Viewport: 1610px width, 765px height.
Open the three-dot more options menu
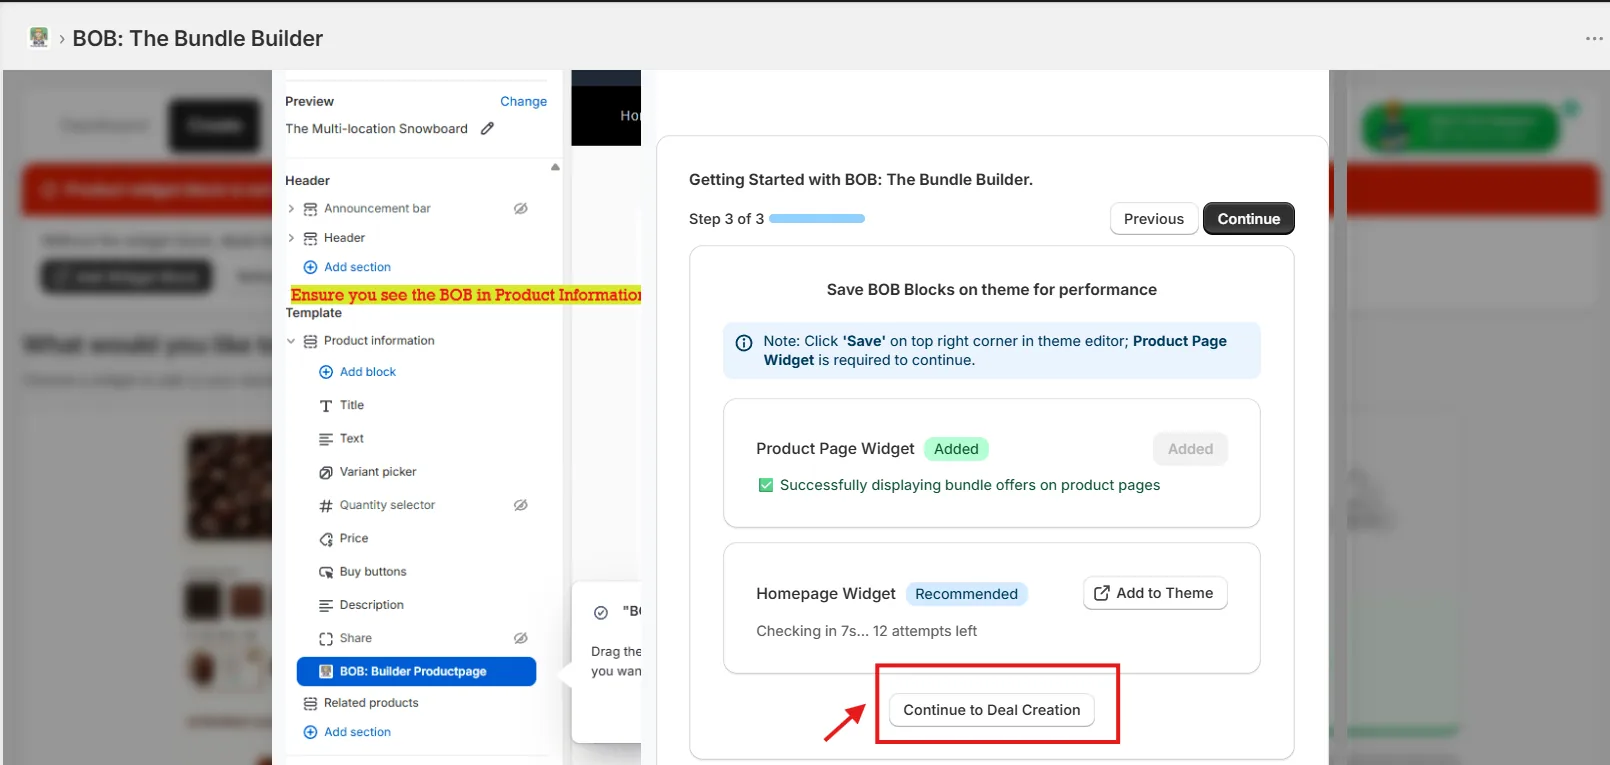point(1594,39)
